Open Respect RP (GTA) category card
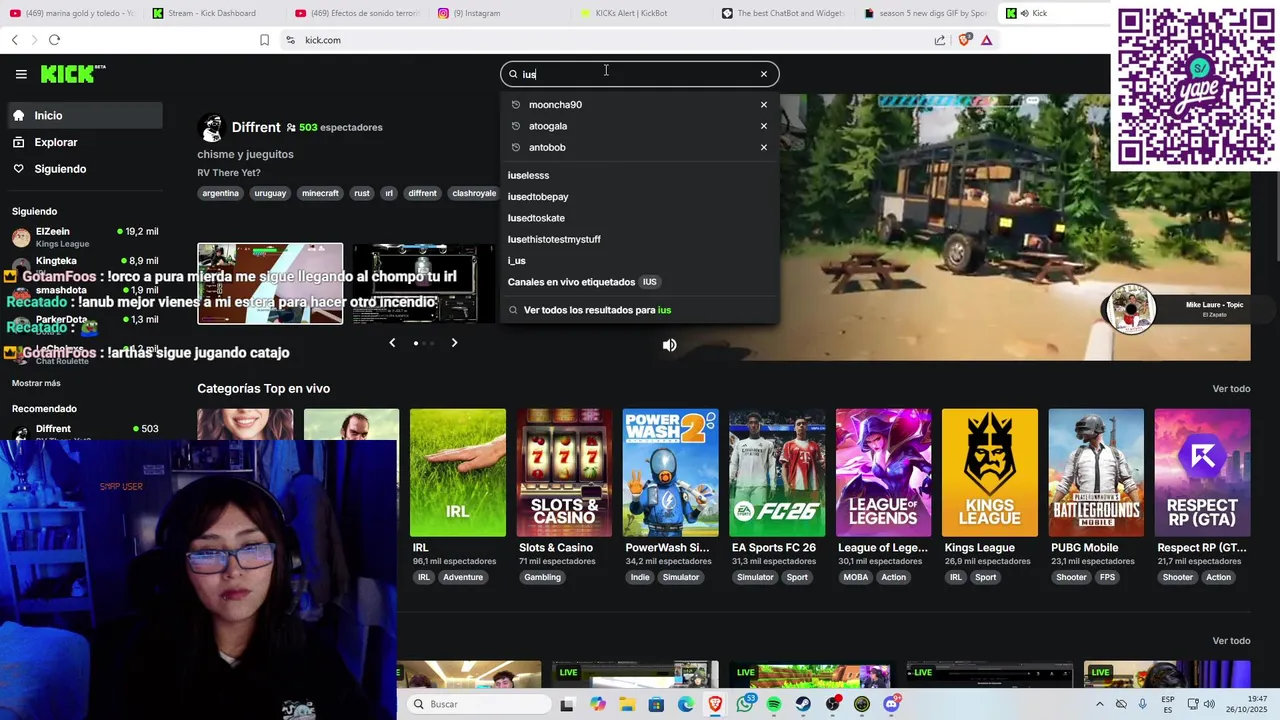This screenshot has width=1280, height=720. click(x=1202, y=473)
